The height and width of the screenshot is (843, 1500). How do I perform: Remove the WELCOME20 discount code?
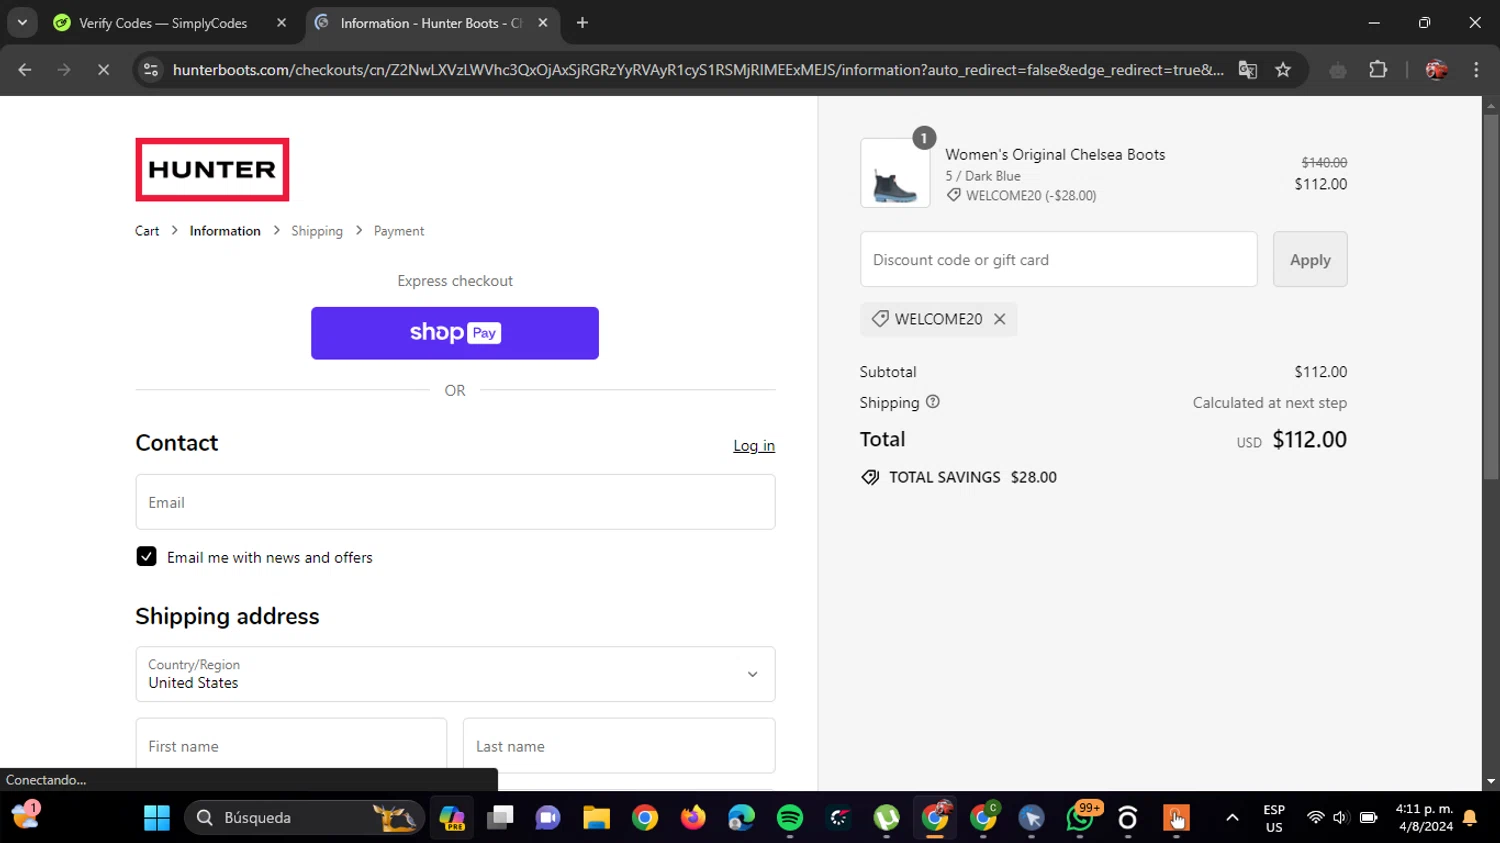click(999, 319)
